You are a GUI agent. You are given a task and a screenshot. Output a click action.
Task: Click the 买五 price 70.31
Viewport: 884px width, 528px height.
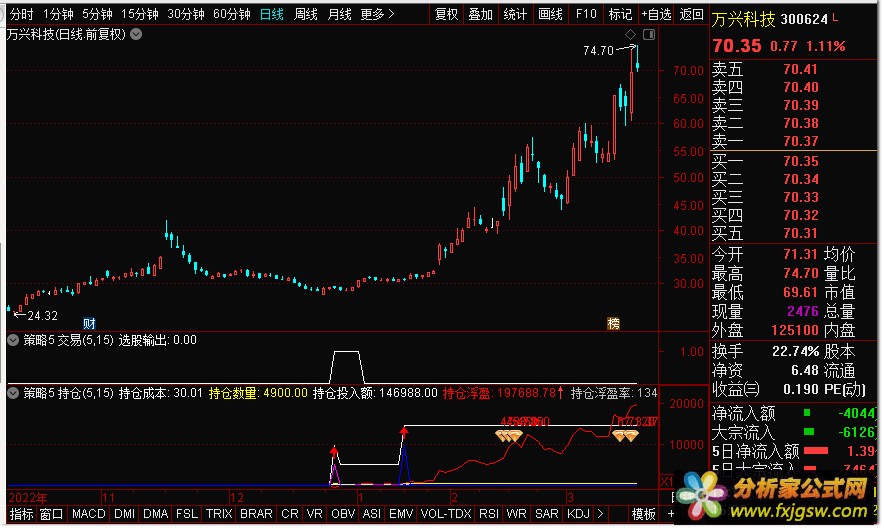(801, 234)
